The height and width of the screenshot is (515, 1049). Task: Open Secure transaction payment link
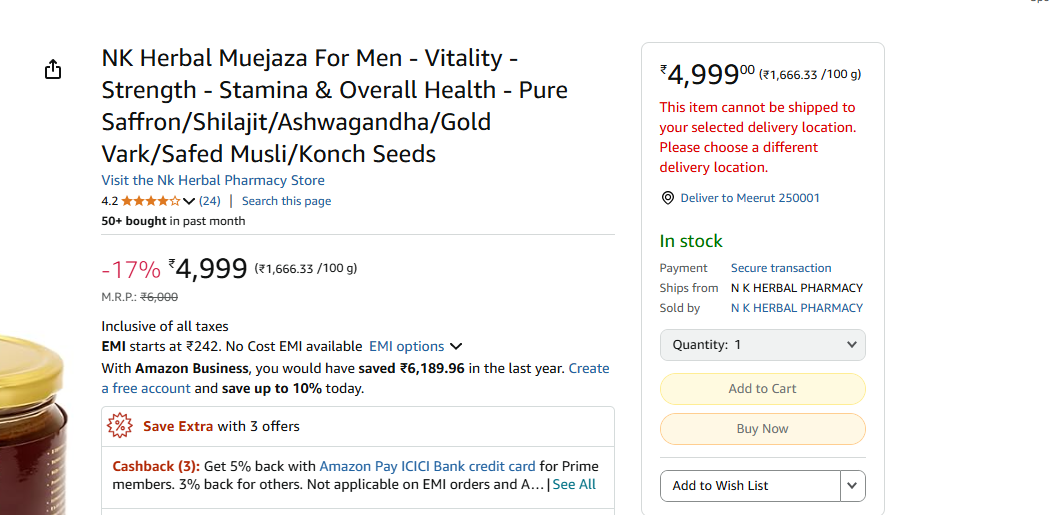[x=781, y=268]
